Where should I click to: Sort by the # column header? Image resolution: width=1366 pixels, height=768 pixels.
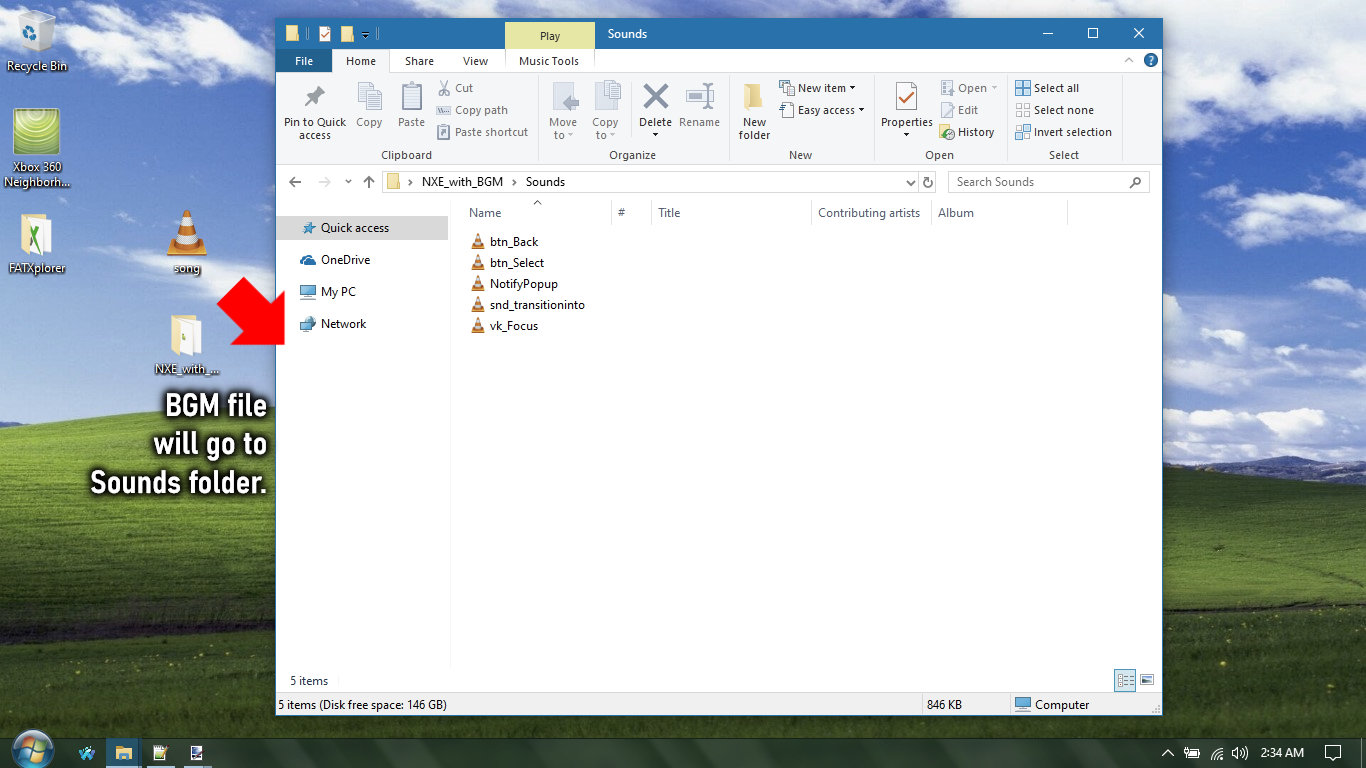tap(631, 212)
